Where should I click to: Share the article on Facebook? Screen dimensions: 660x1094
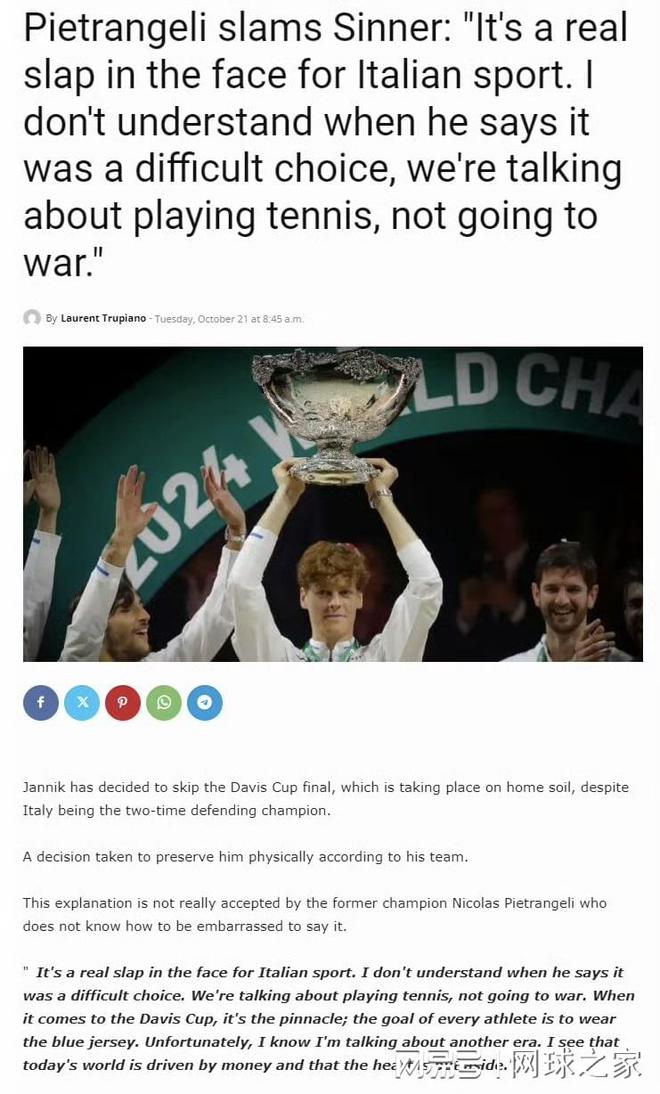[40, 703]
